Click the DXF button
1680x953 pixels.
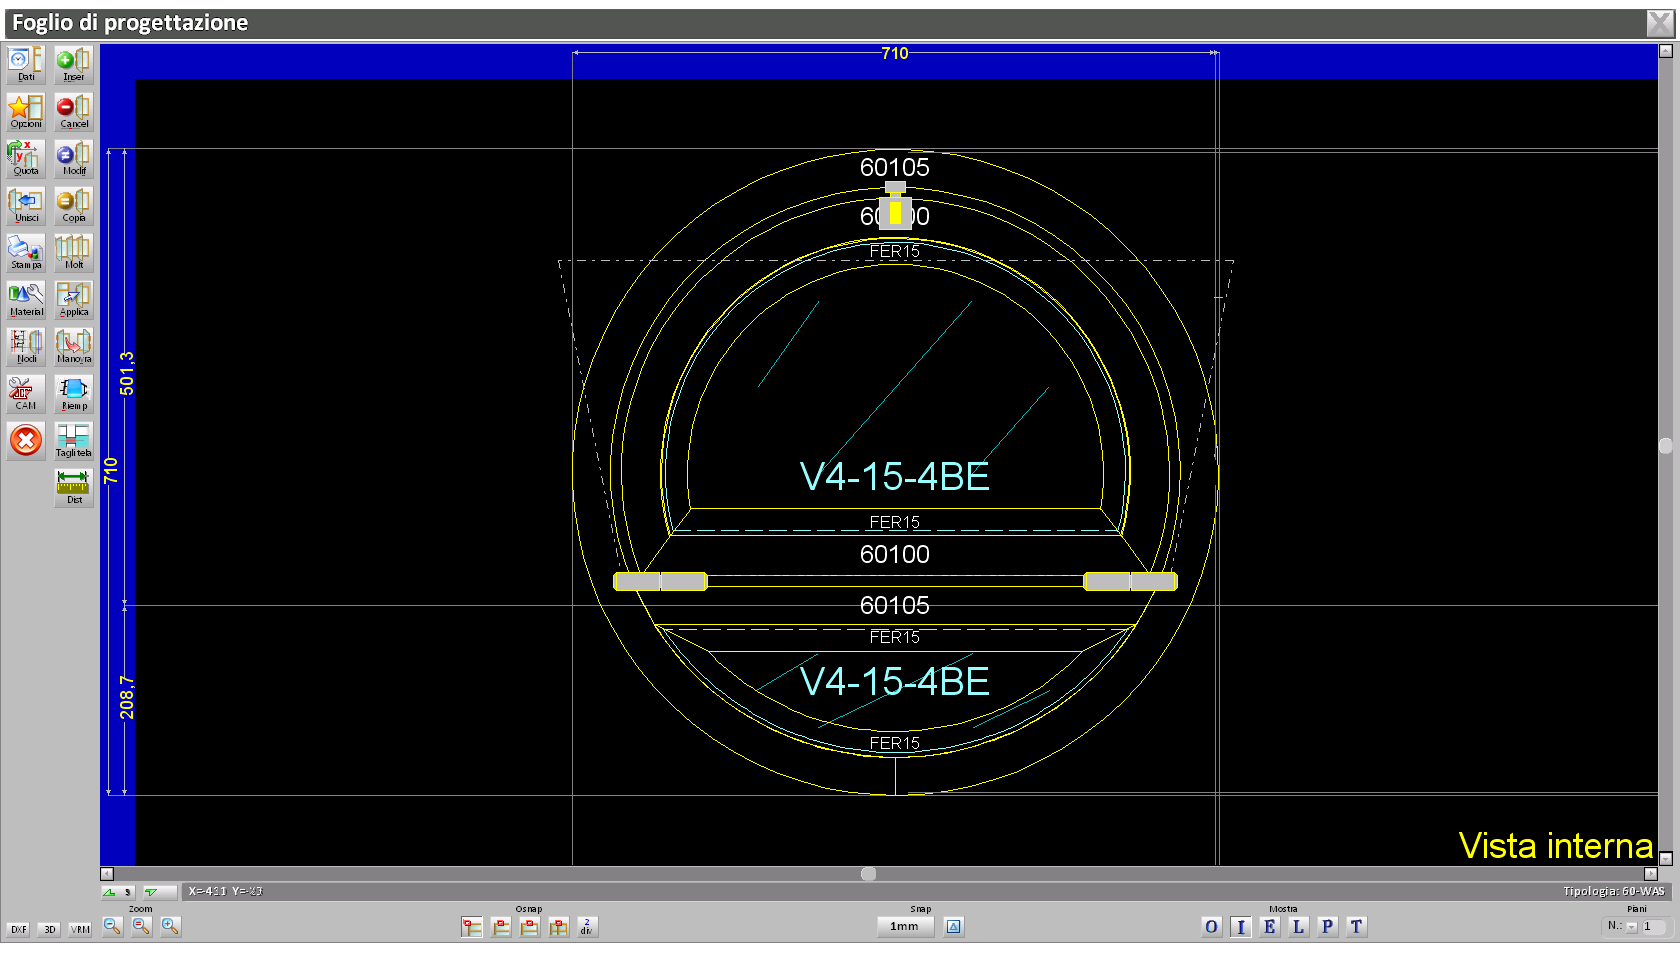coord(19,929)
